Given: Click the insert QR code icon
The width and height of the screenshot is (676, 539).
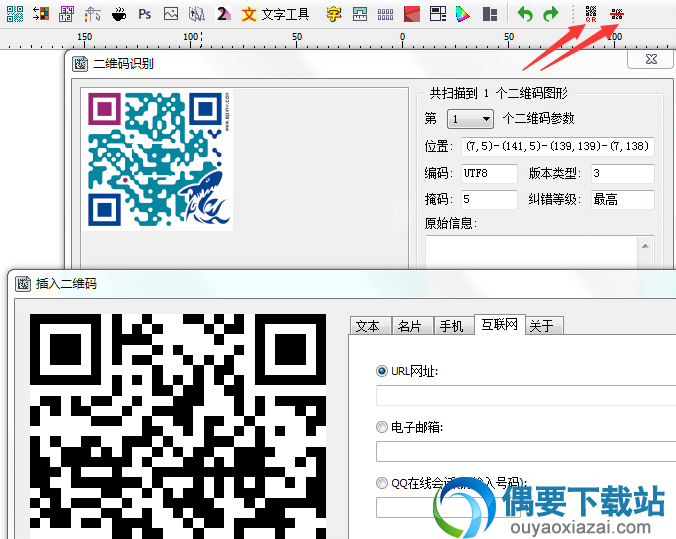Looking at the screenshot, I should point(591,14).
